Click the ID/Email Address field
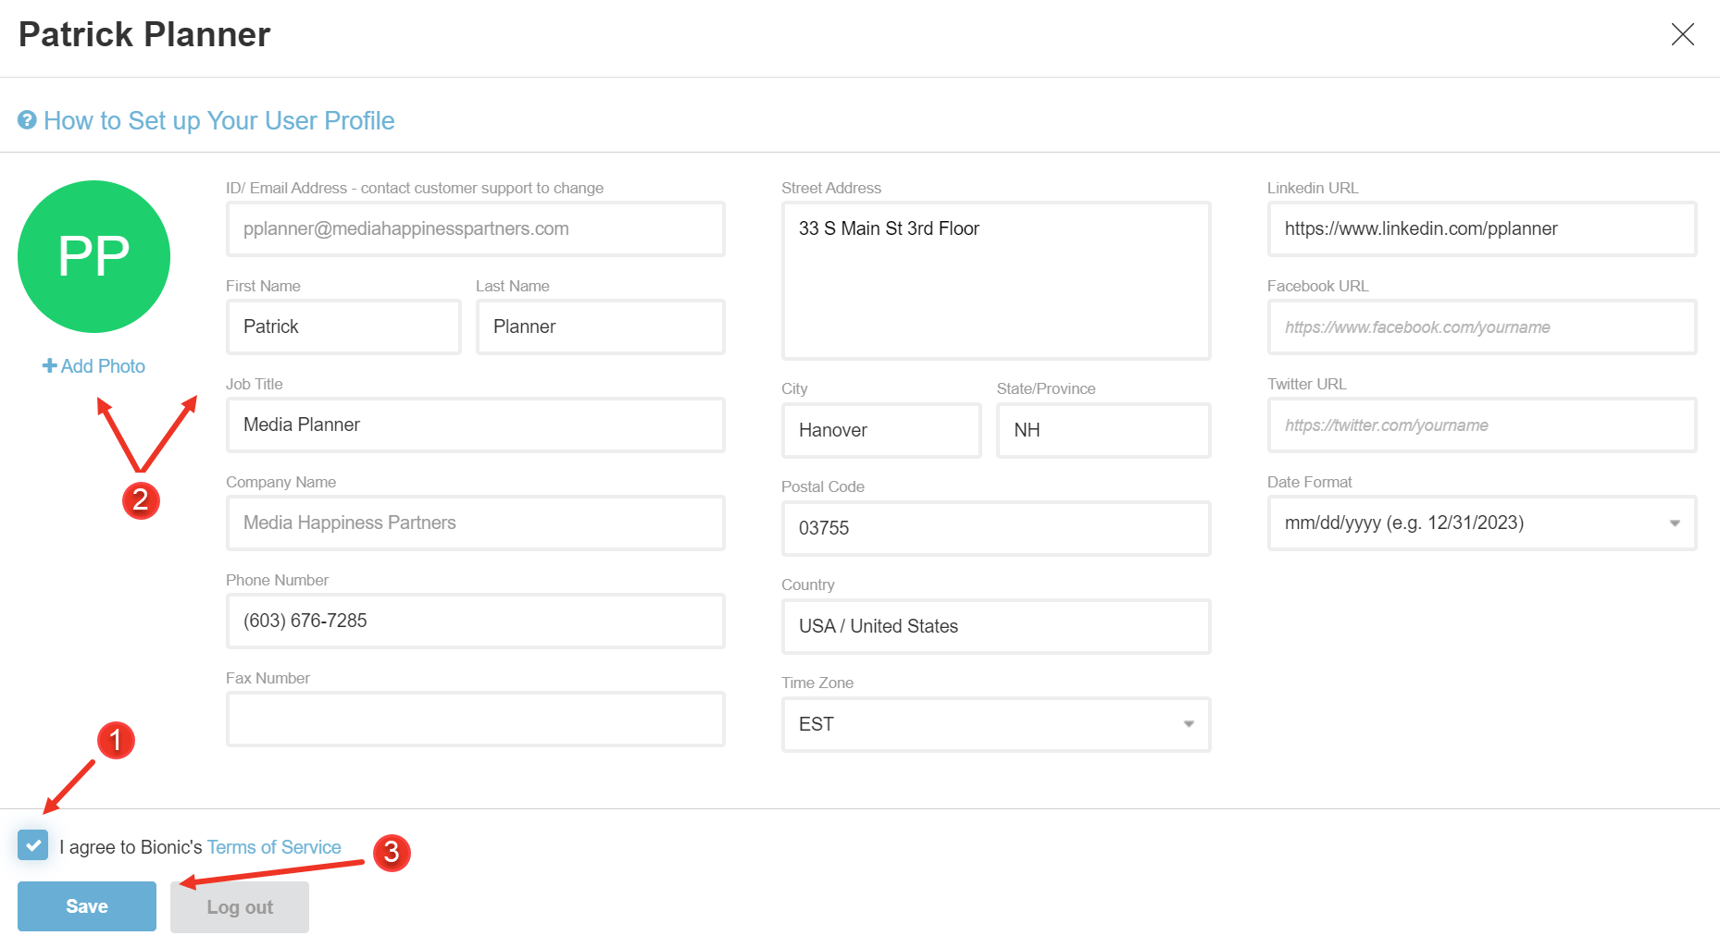1720x948 pixels. (x=475, y=229)
